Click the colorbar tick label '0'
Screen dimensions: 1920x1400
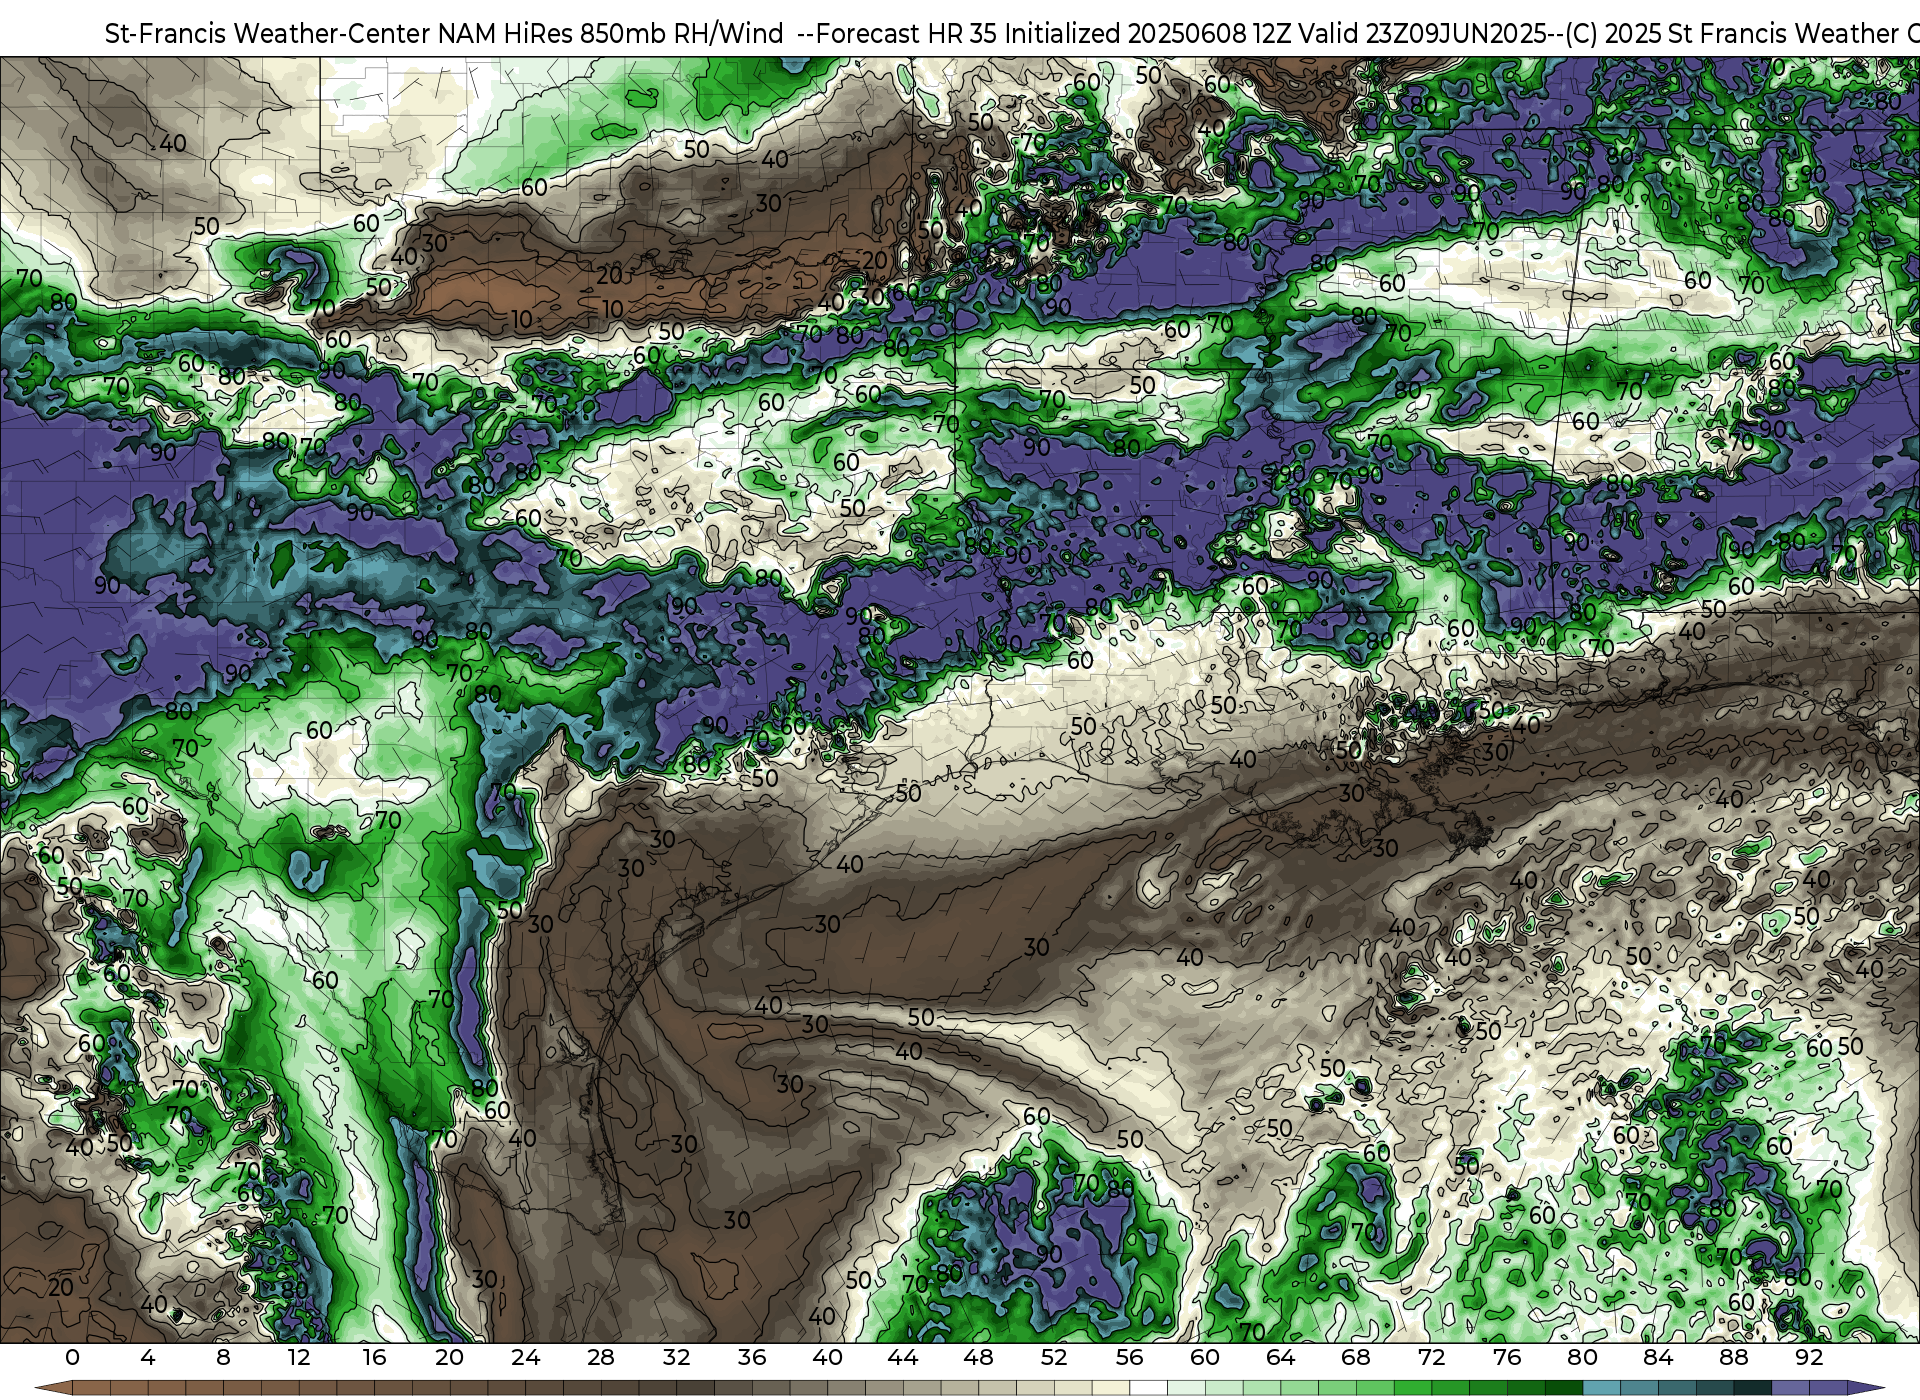[x=72, y=1357]
